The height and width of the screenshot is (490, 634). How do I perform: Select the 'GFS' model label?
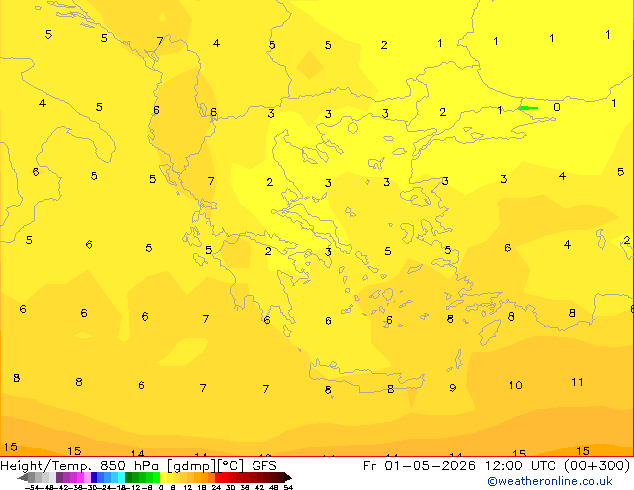[x=264, y=466]
